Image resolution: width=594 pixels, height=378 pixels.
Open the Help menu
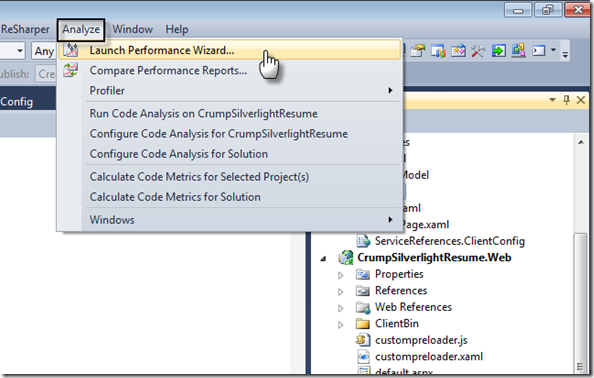coord(177,29)
